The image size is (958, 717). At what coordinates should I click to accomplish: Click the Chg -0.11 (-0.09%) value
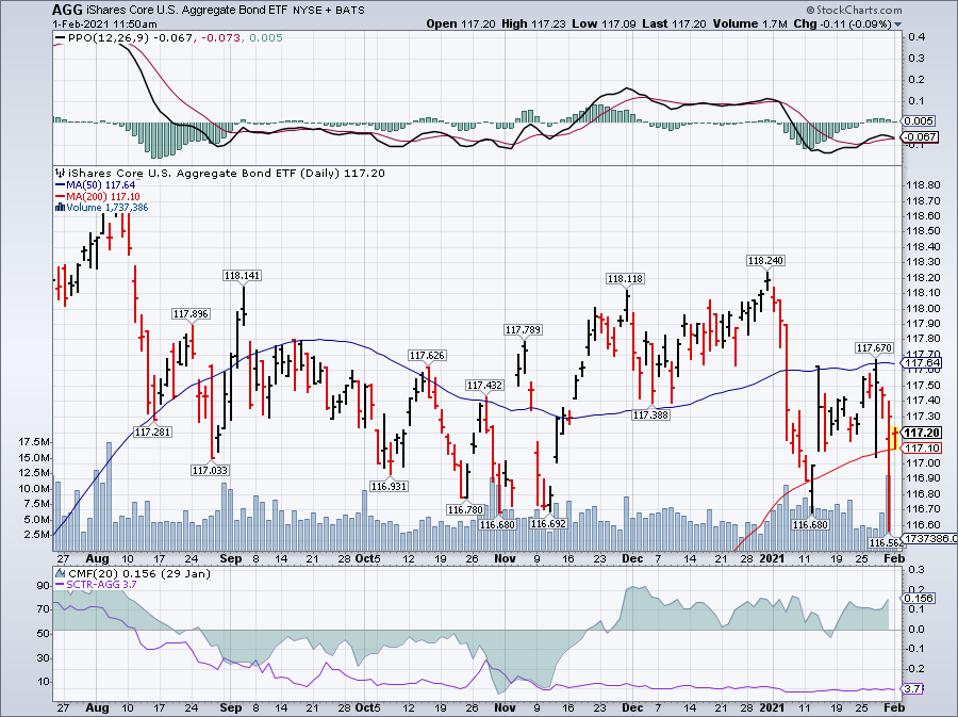(843, 24)
